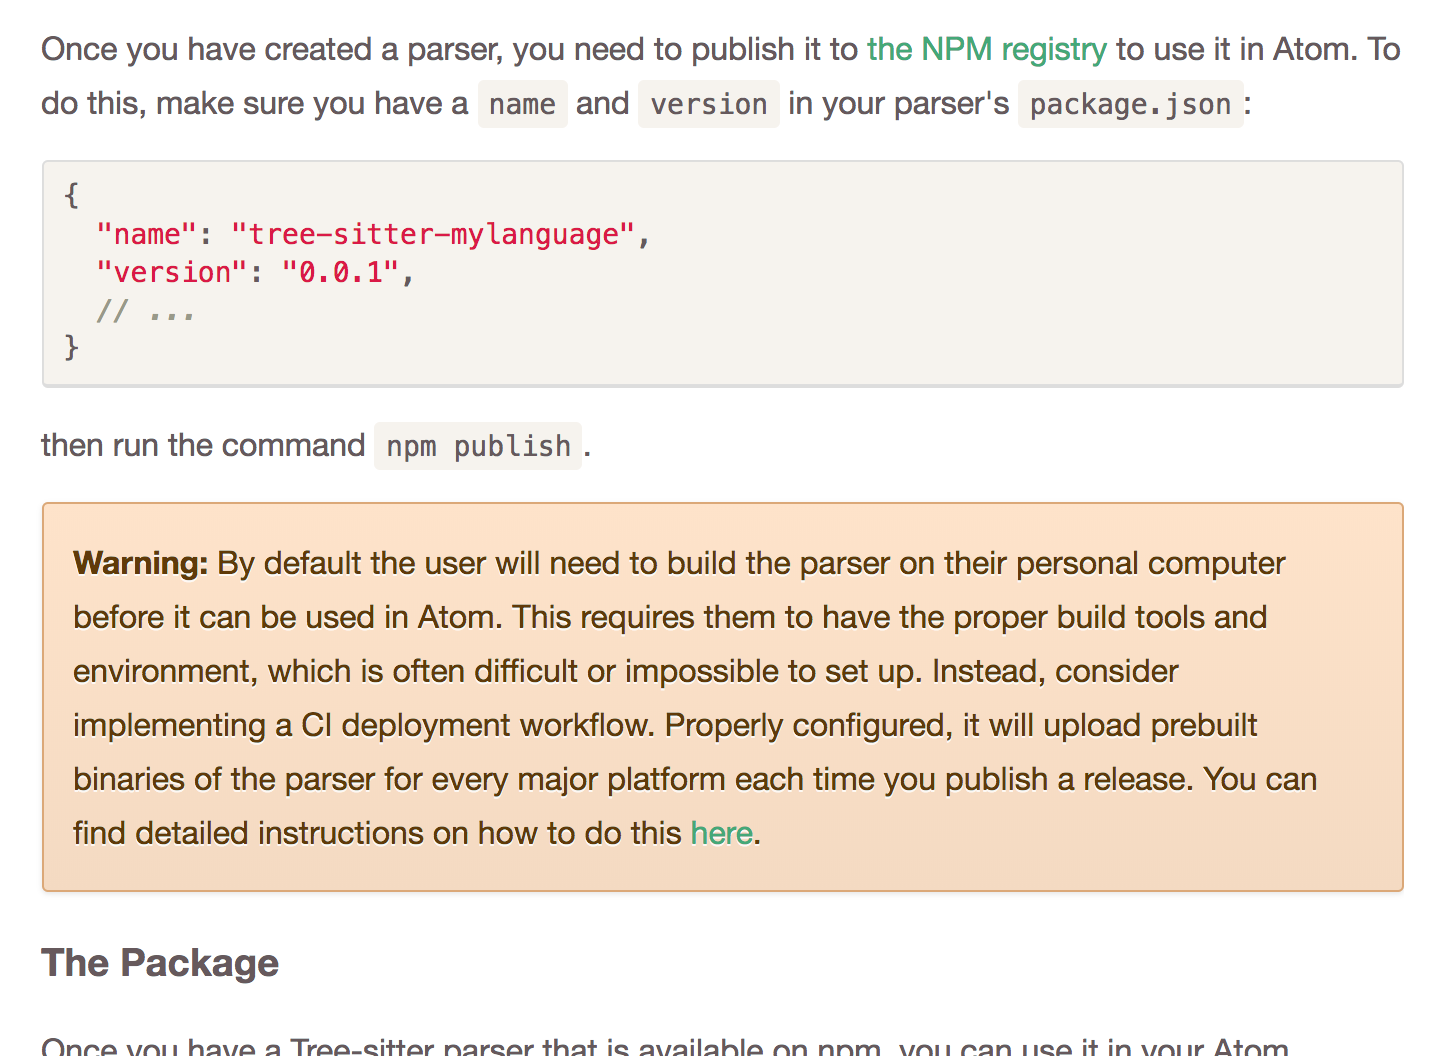Click the '// ...' comment line in code
Viewport: 1452px width, 1056px height.
coord(145,311)
